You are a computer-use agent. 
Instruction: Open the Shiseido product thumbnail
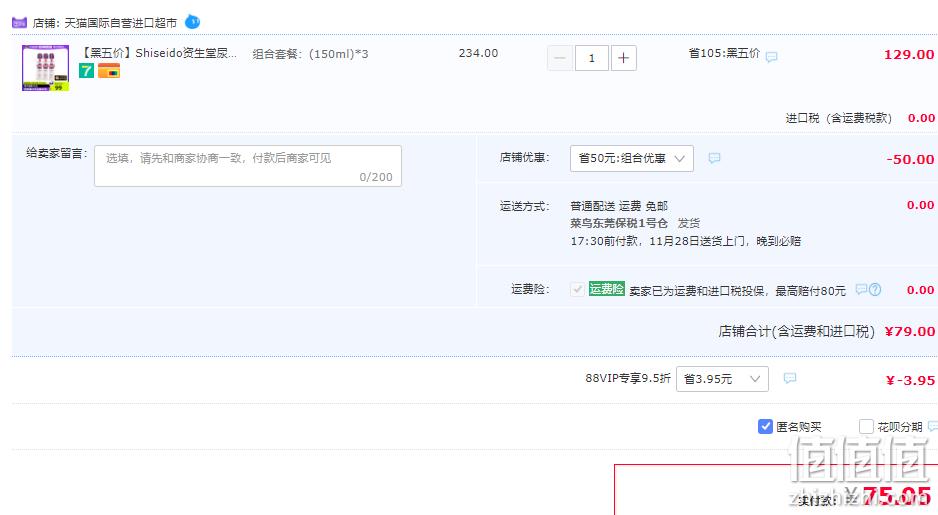[45, 68]
